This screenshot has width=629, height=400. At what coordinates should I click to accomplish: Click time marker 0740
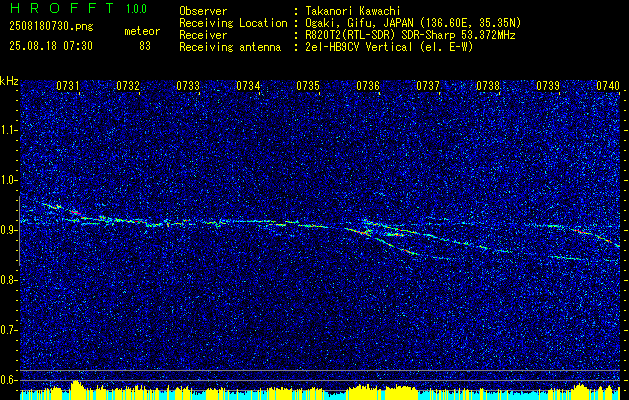608,85
